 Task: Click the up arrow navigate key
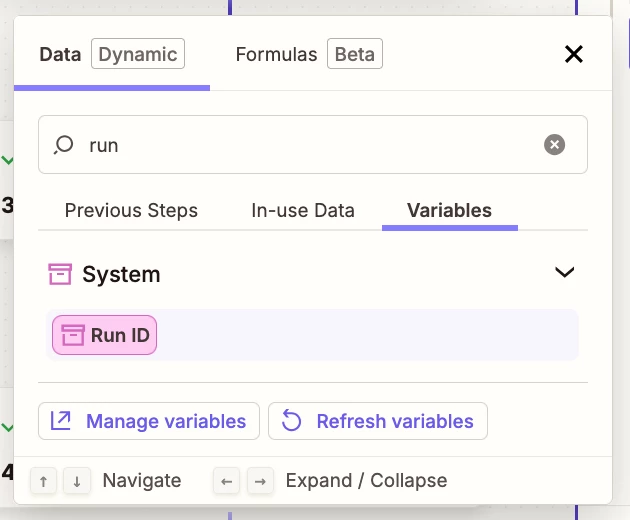[x=43, y=481]
